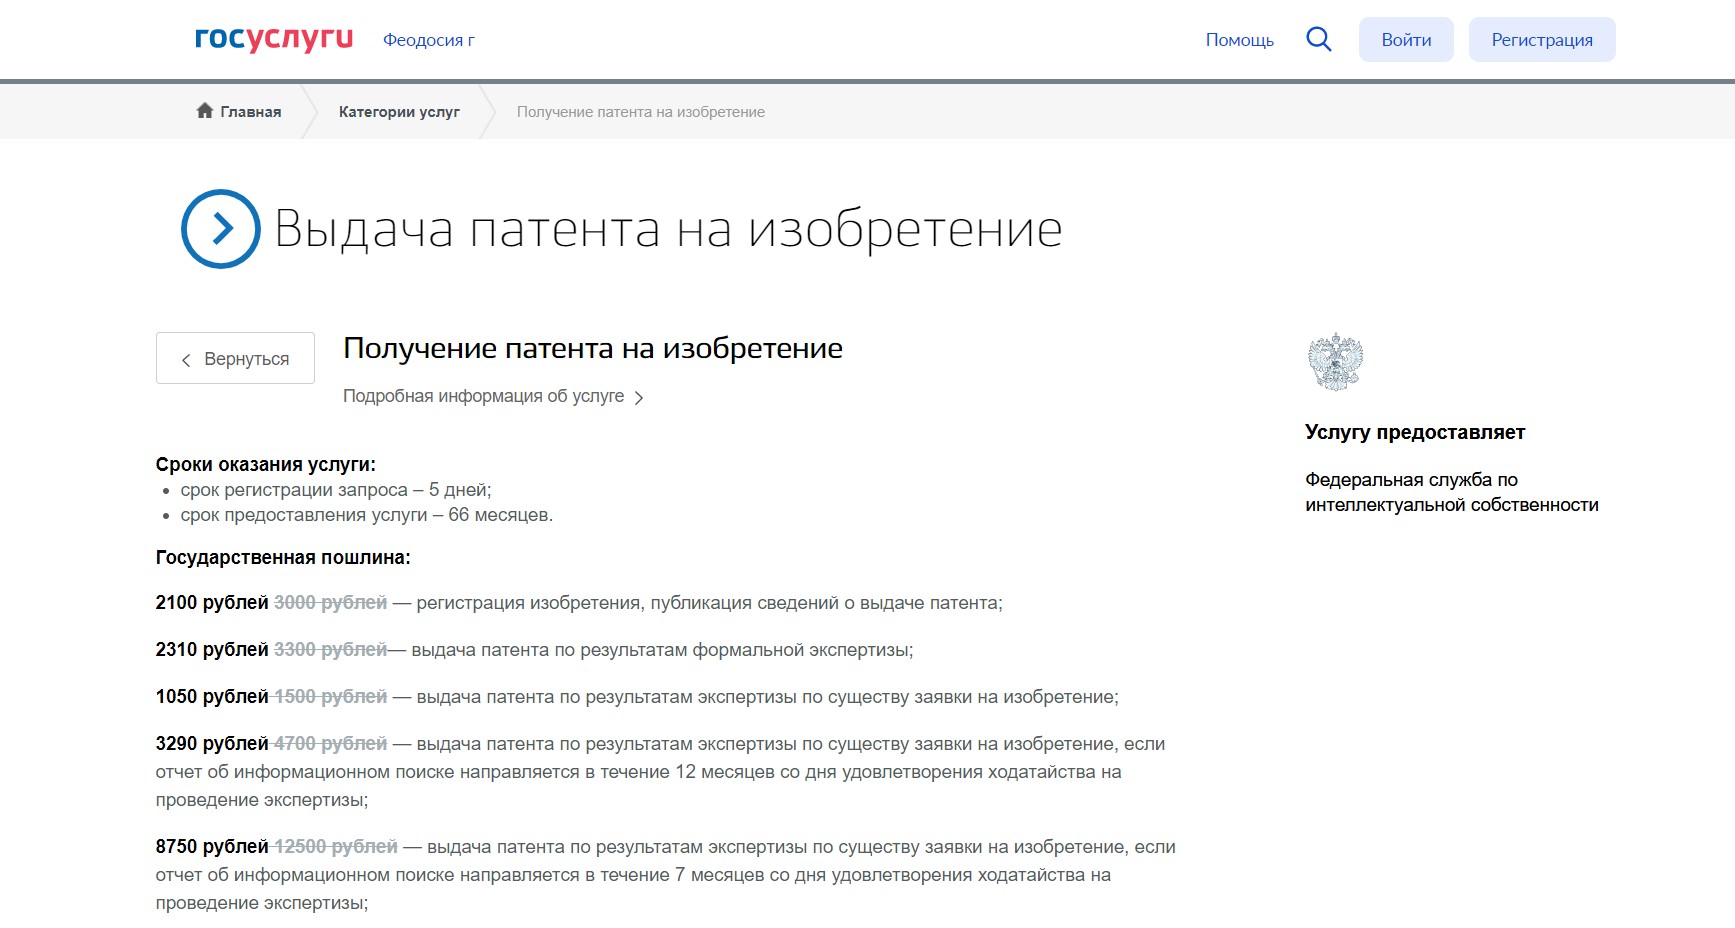The width and height of the screenshot is (1735, 928).
Task: Click the Войти button
Action: pyautogui.click(x=1406, y=40)
